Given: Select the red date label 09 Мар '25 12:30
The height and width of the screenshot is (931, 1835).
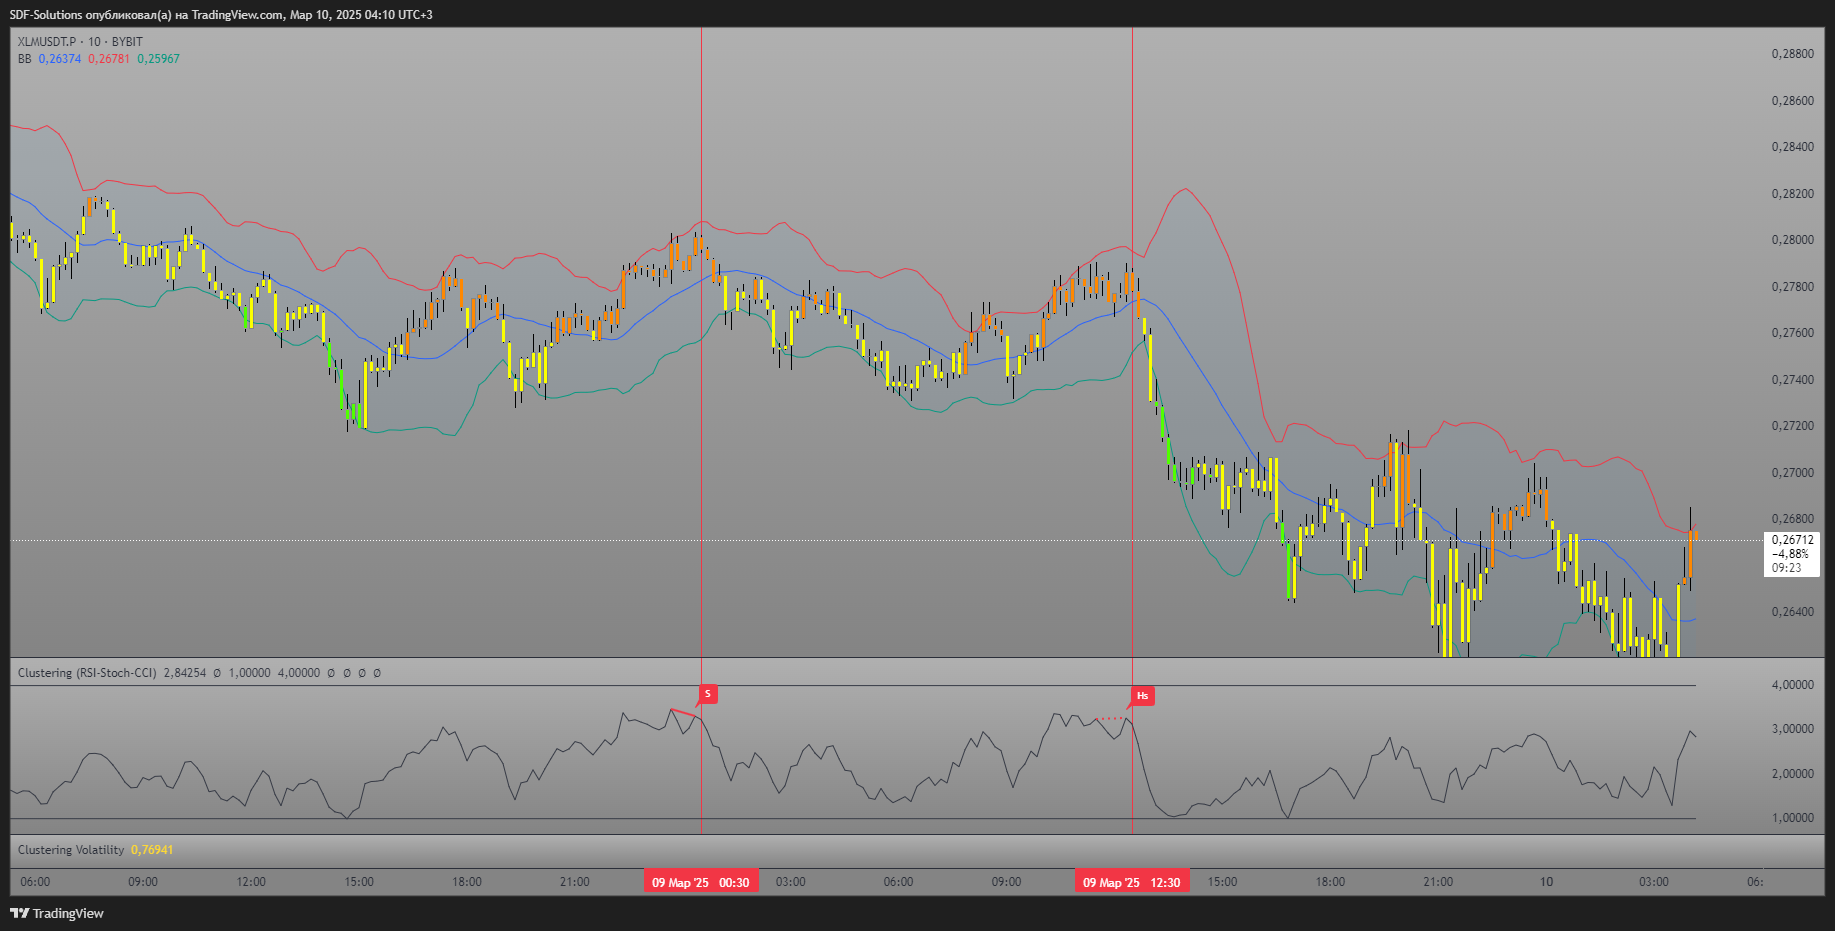Looking at the screenshot, I should click(x=1132, y=882).
